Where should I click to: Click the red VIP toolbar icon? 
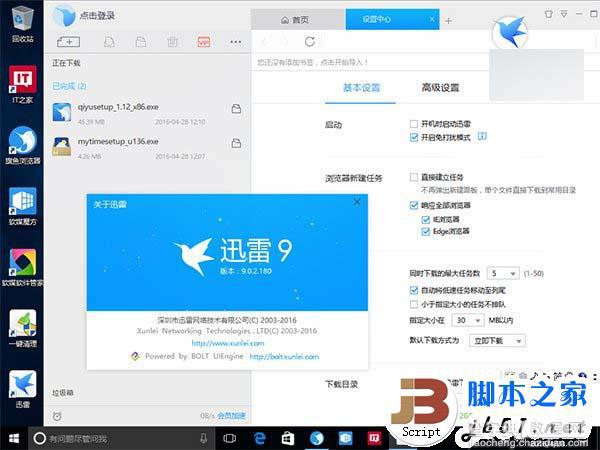point(204,42)
